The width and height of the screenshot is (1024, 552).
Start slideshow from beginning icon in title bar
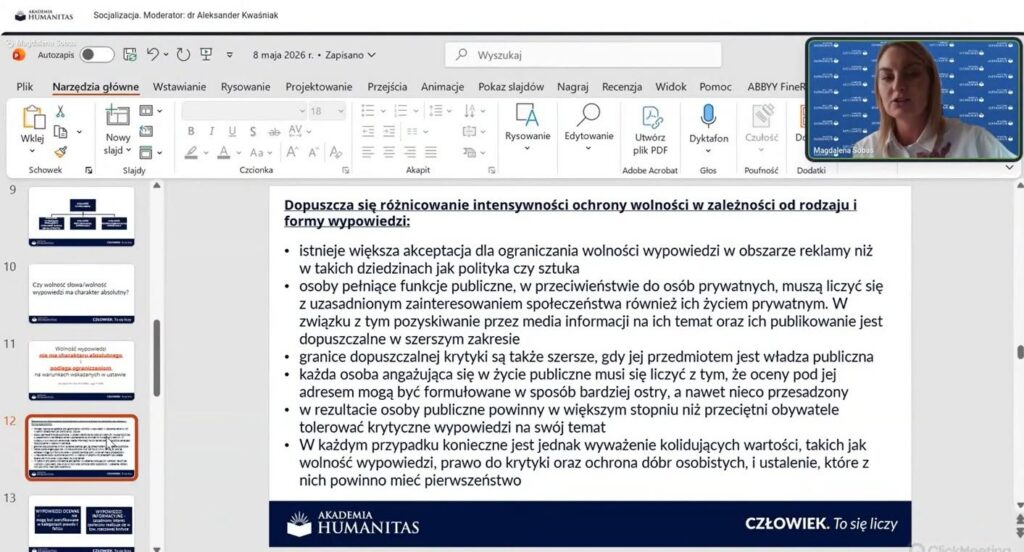[206, 54]
